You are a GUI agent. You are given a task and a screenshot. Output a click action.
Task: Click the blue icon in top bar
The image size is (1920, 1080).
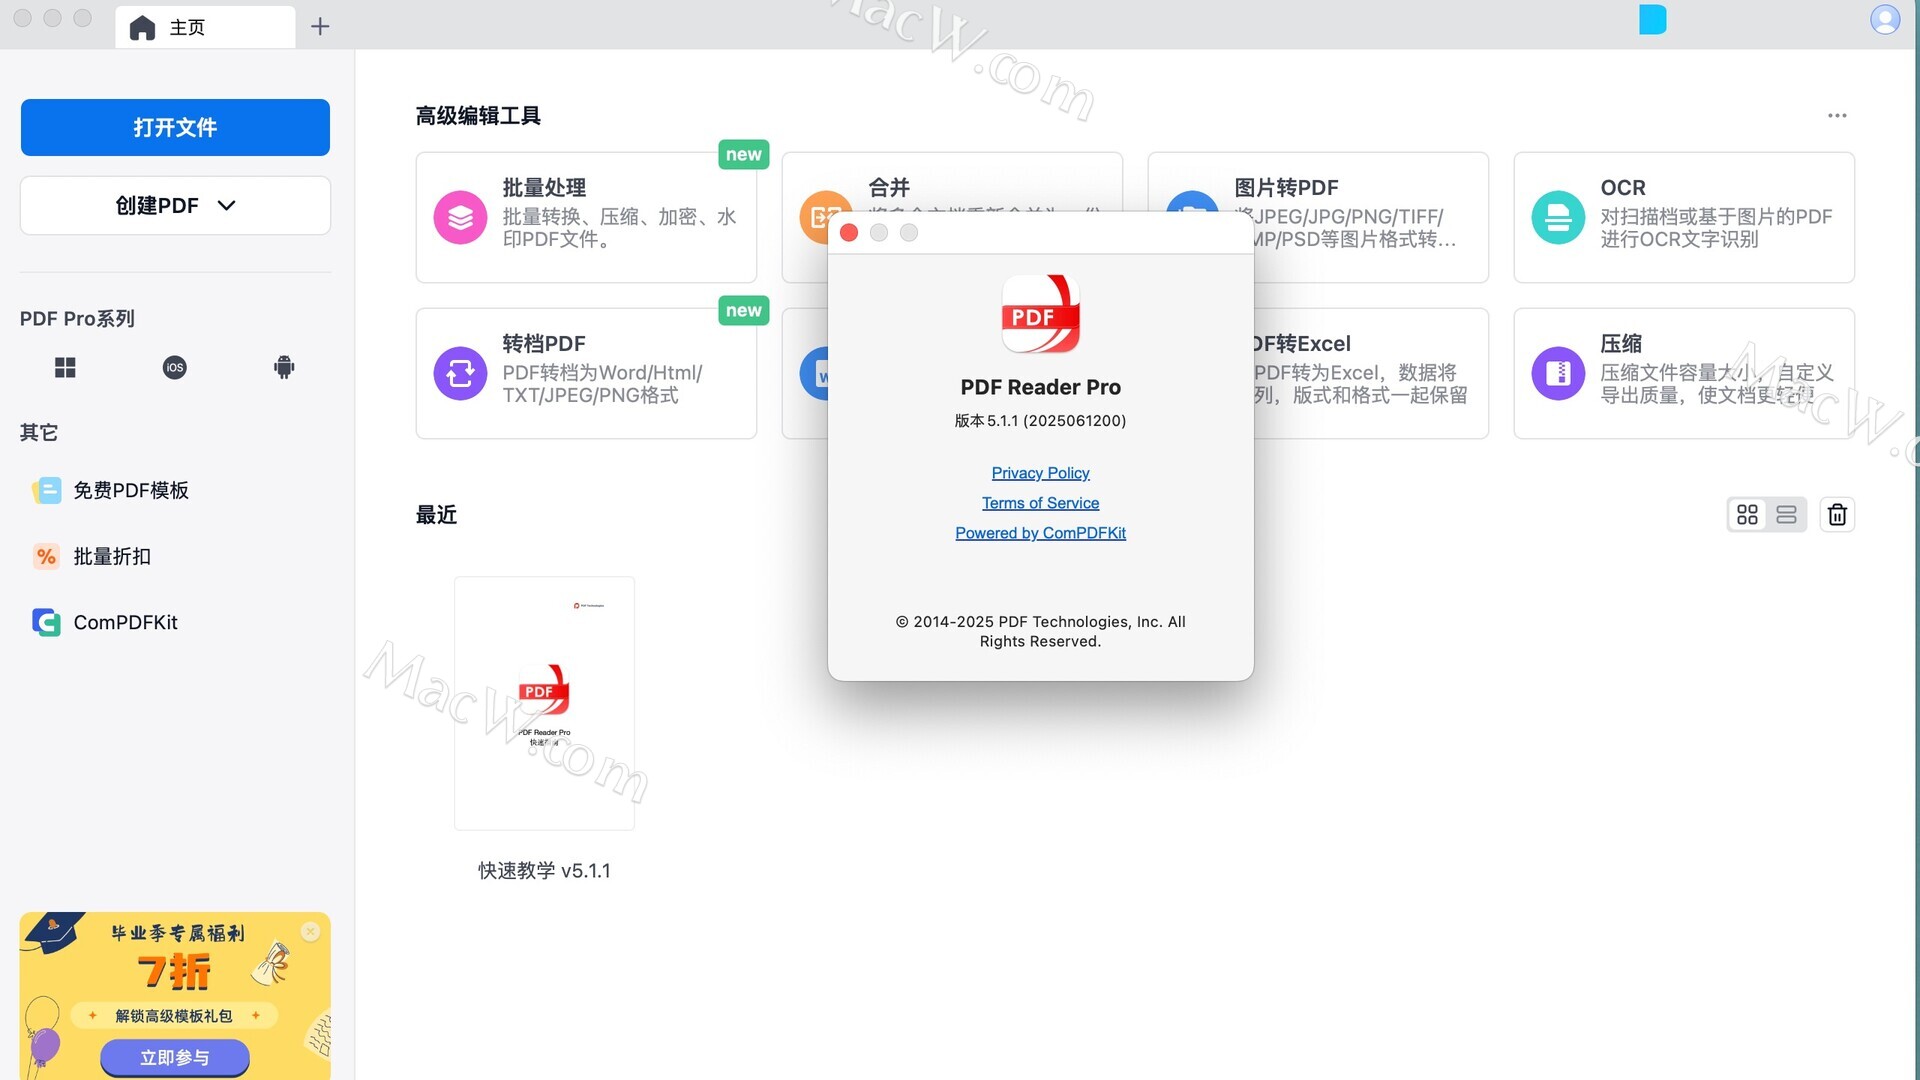point(1653,19)
